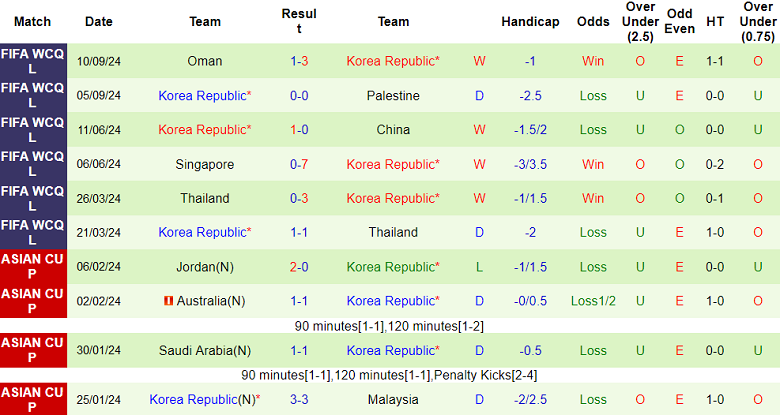780x415 pixels.
Task: Click the Odd Even column header
Action: [679, 21]
